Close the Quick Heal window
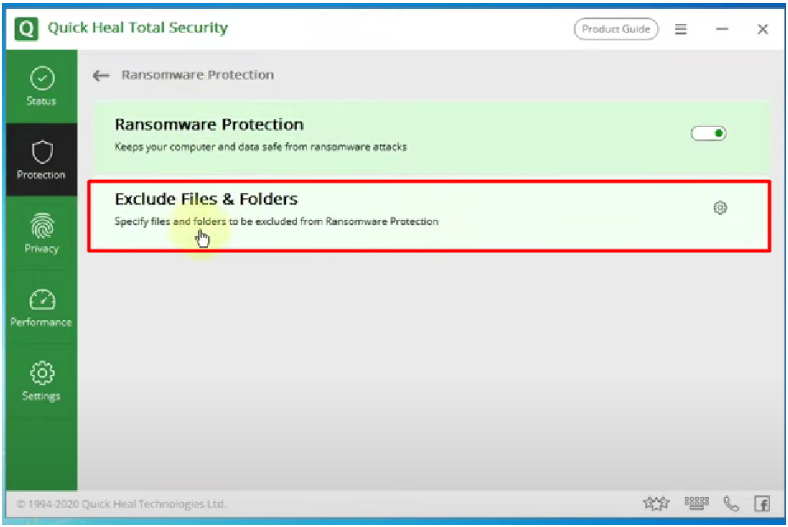The image size is (788, 527). click(x=762, y=29)
